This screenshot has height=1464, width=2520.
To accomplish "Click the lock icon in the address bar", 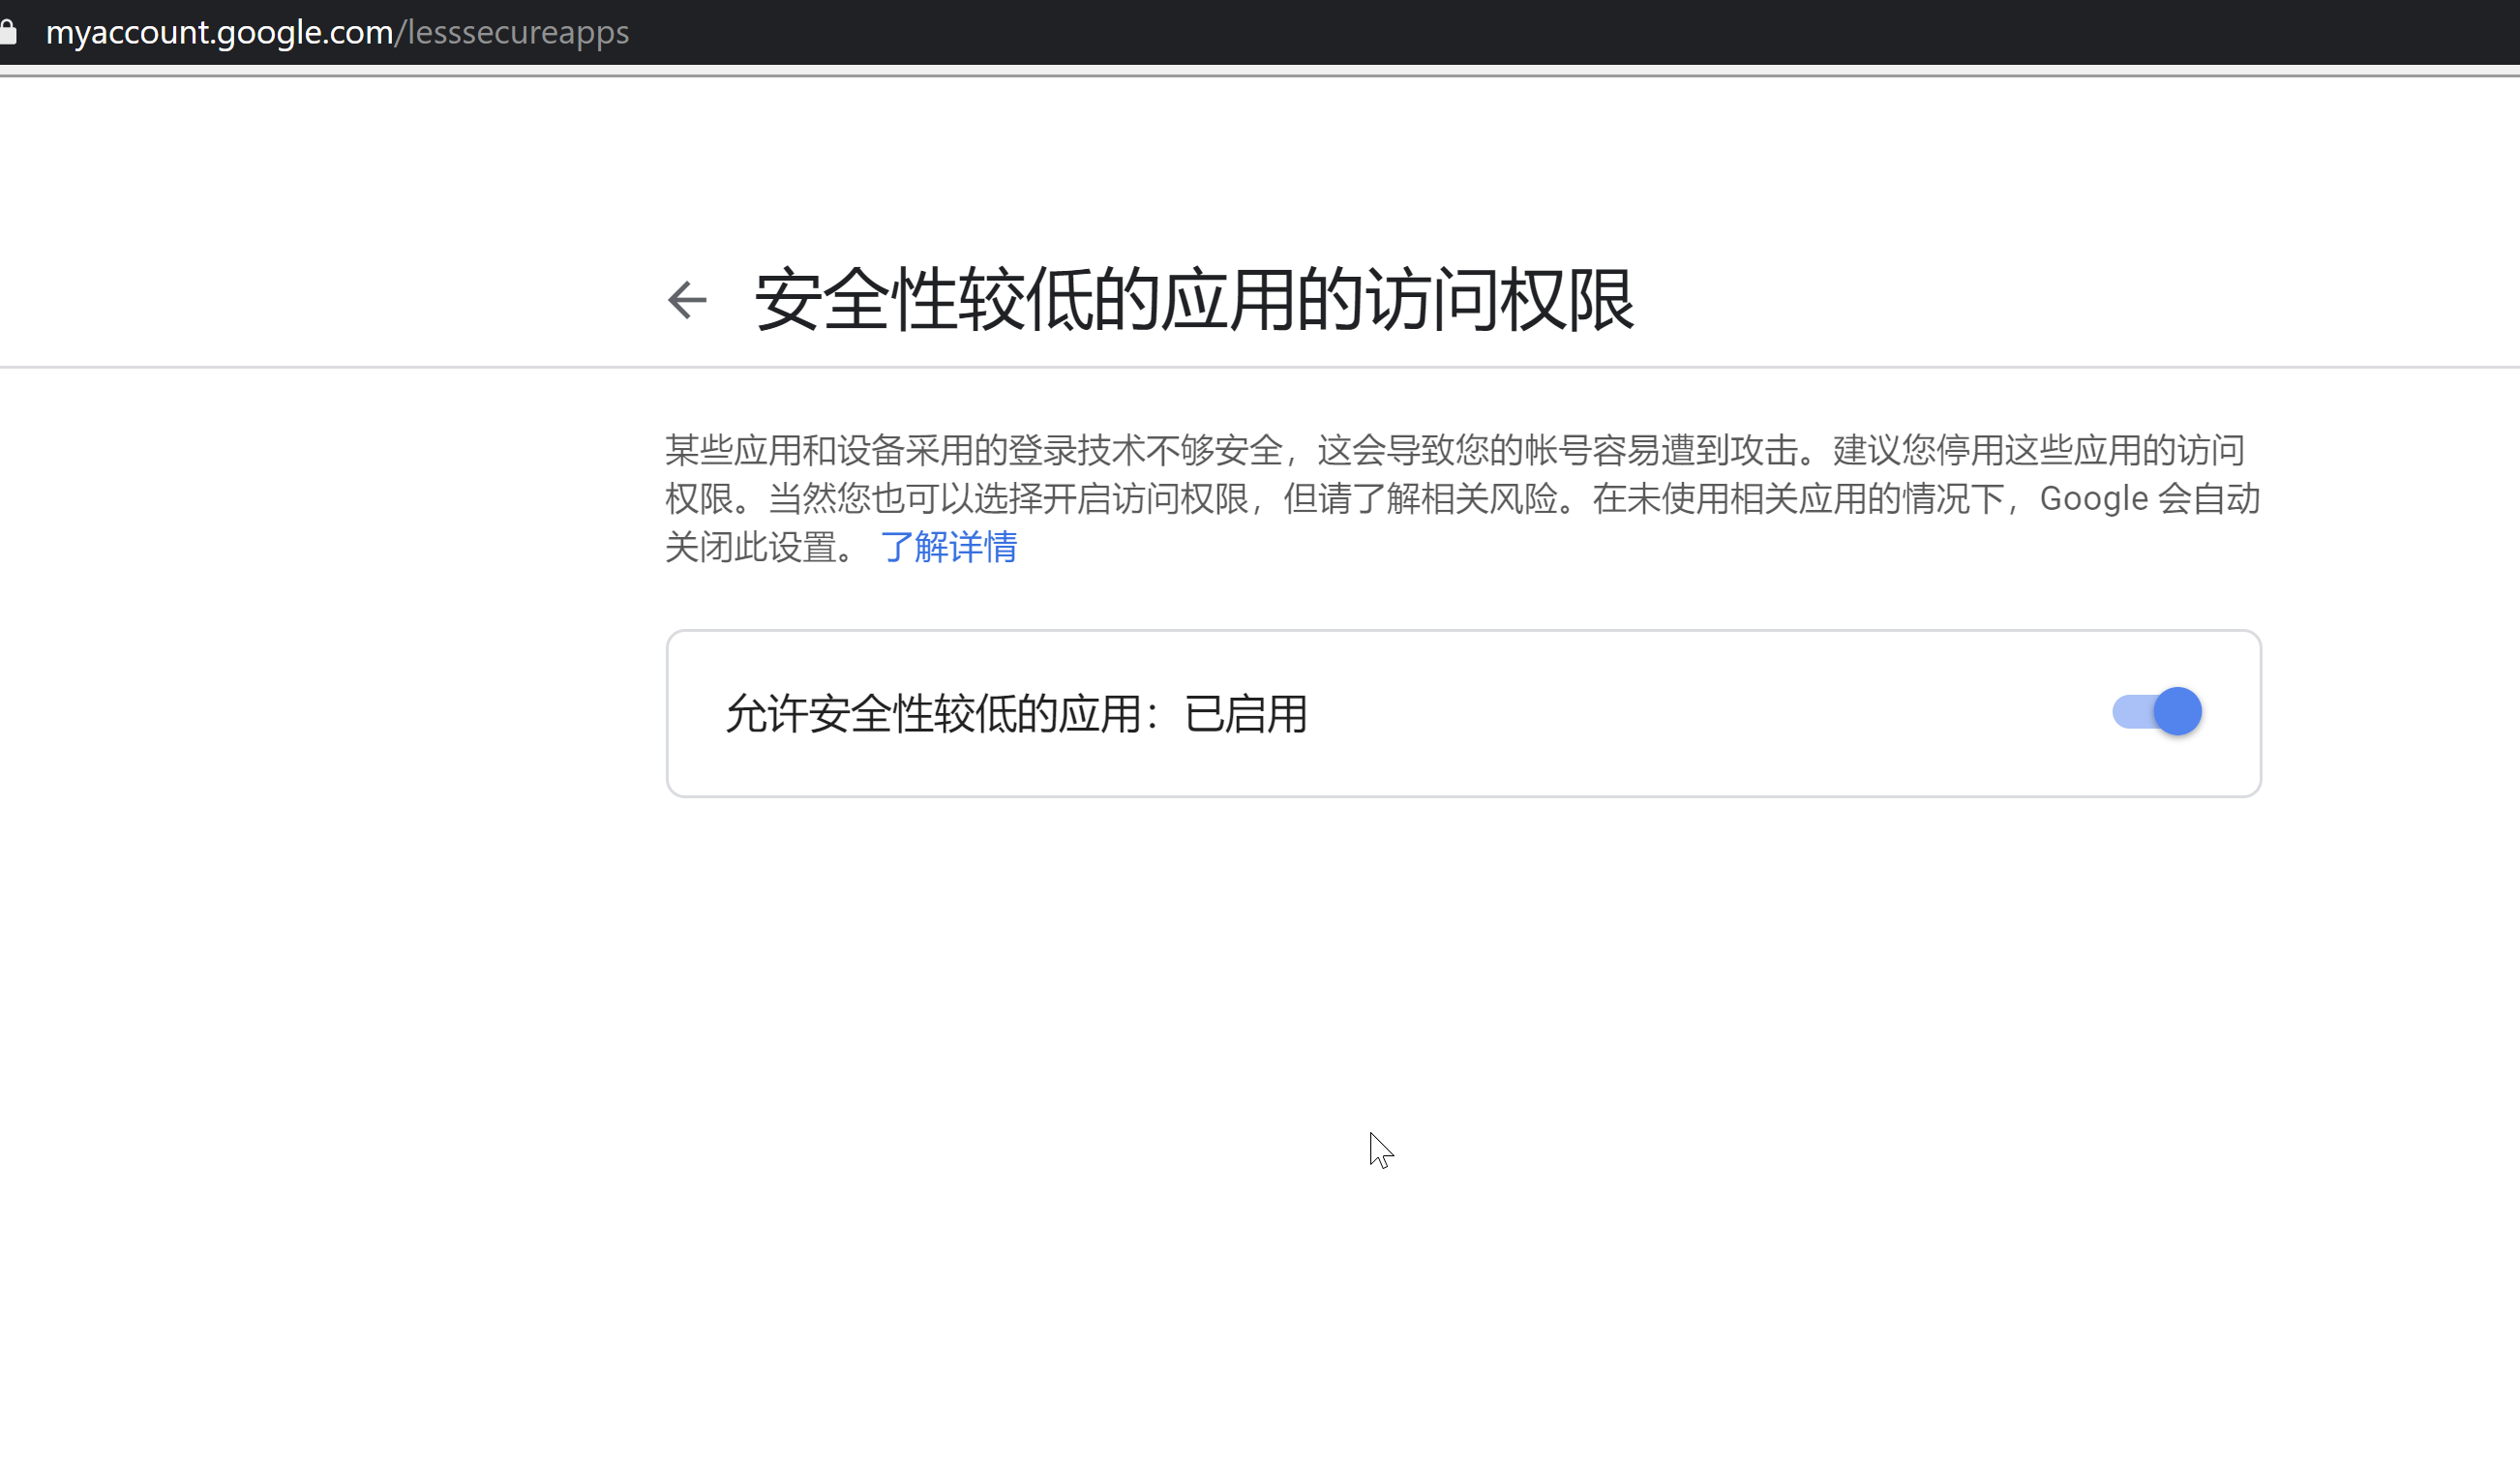I will point(8,32).
